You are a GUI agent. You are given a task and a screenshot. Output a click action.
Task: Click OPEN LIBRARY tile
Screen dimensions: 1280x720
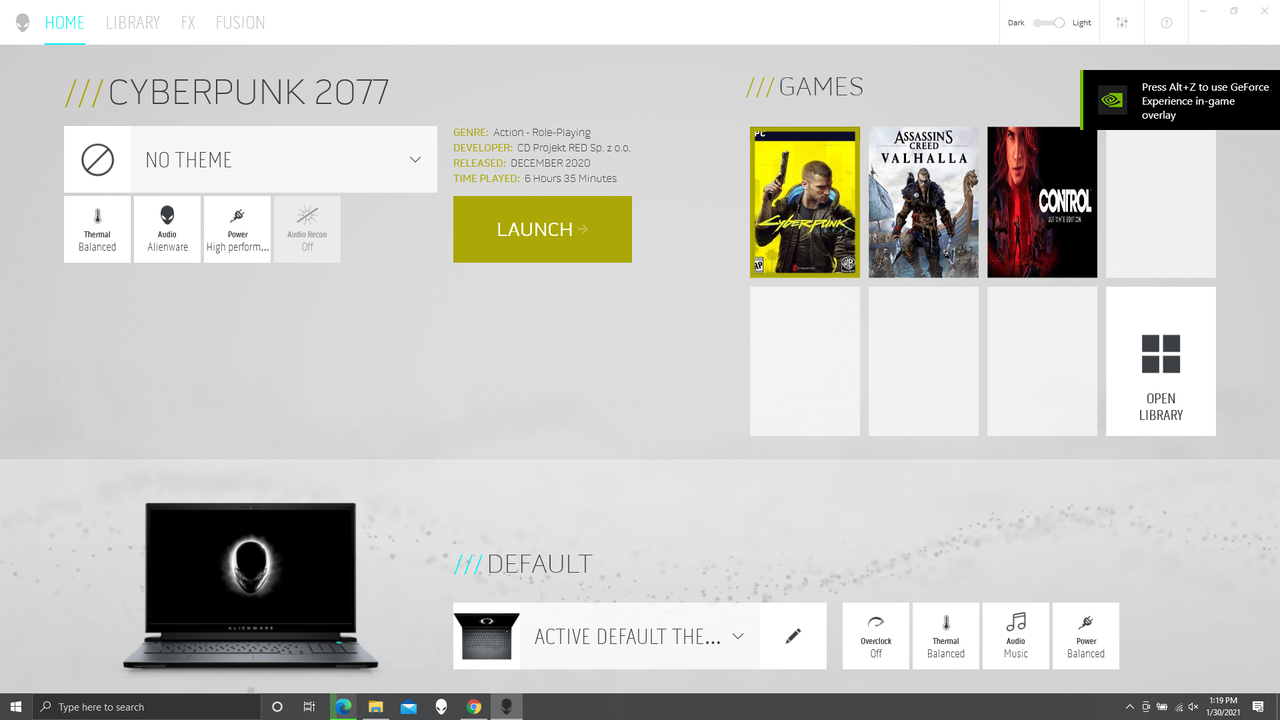click(x=1161, y=361)
